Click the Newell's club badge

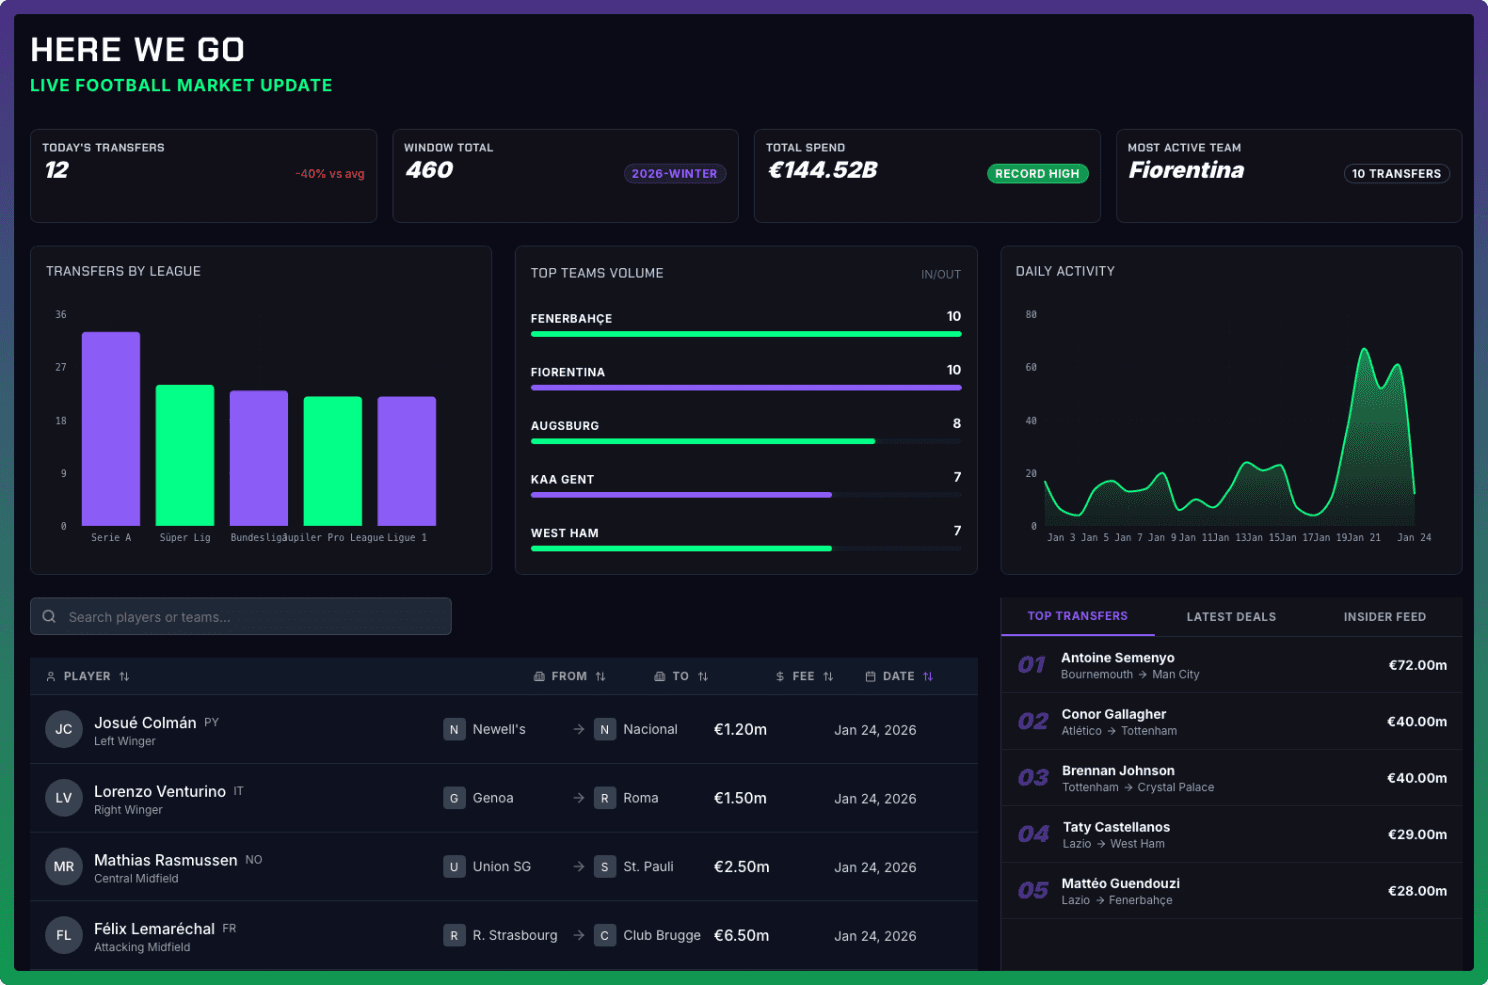point(454,730)
